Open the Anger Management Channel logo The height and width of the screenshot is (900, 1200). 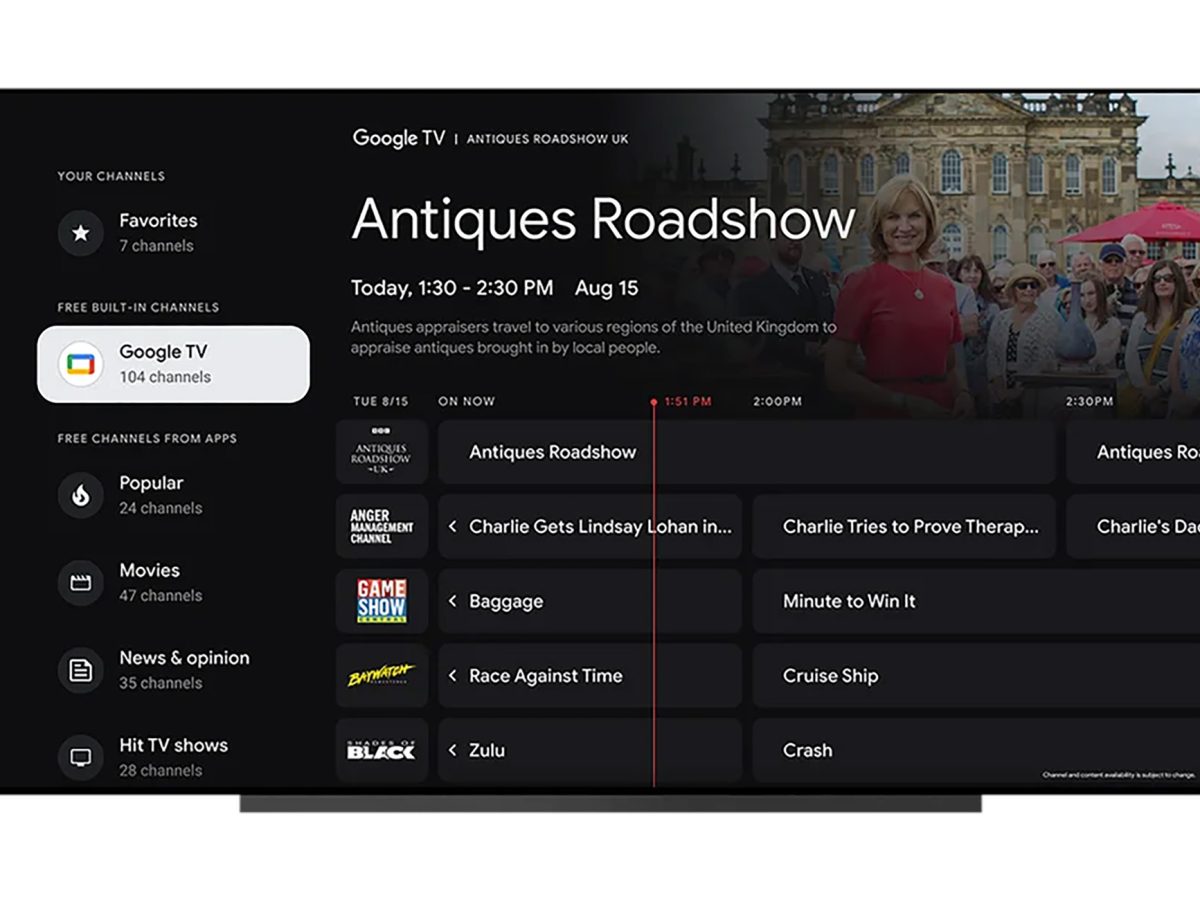point(381,526)
